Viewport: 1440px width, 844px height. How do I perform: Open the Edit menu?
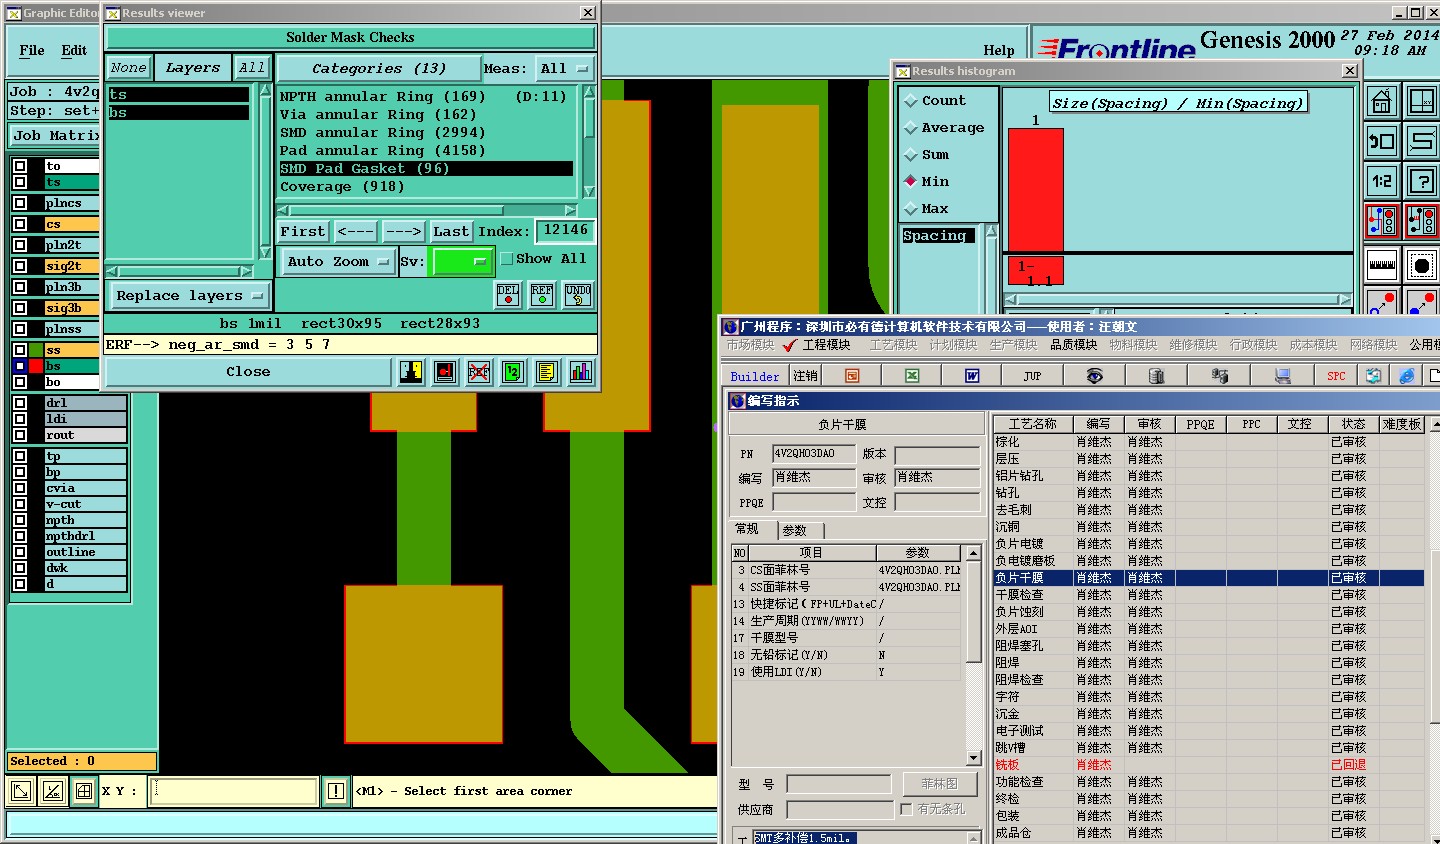pos(74,50)
